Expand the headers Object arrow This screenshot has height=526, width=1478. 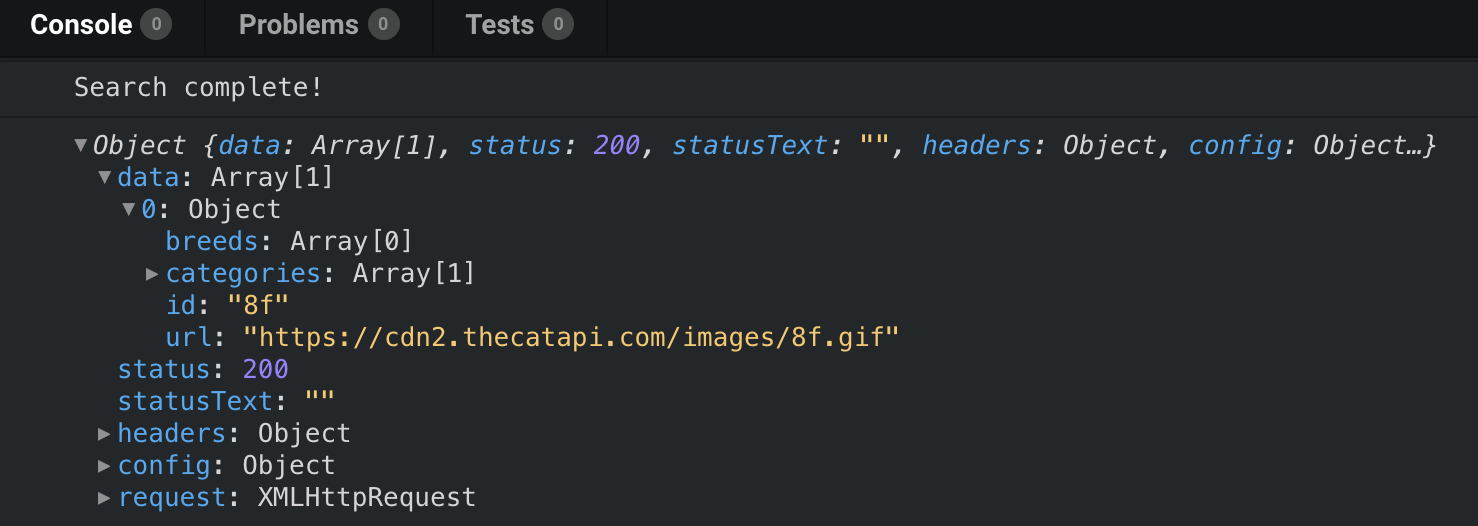(x=104, y=433)
